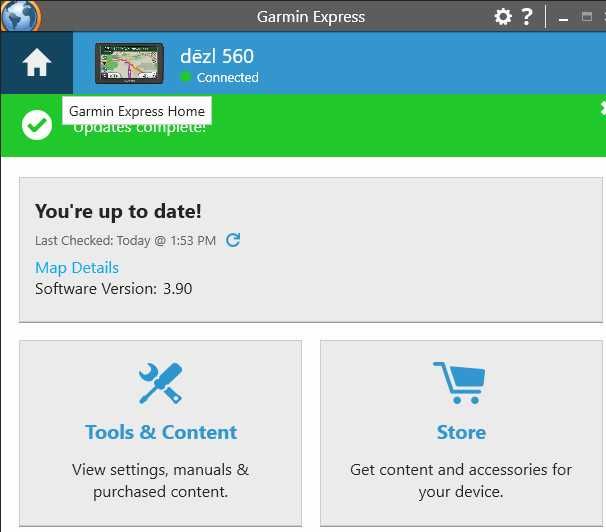606x532 pixels.
Task: Click the green Connected status dot
Action: pyautogui.click(x=186, y=77)
